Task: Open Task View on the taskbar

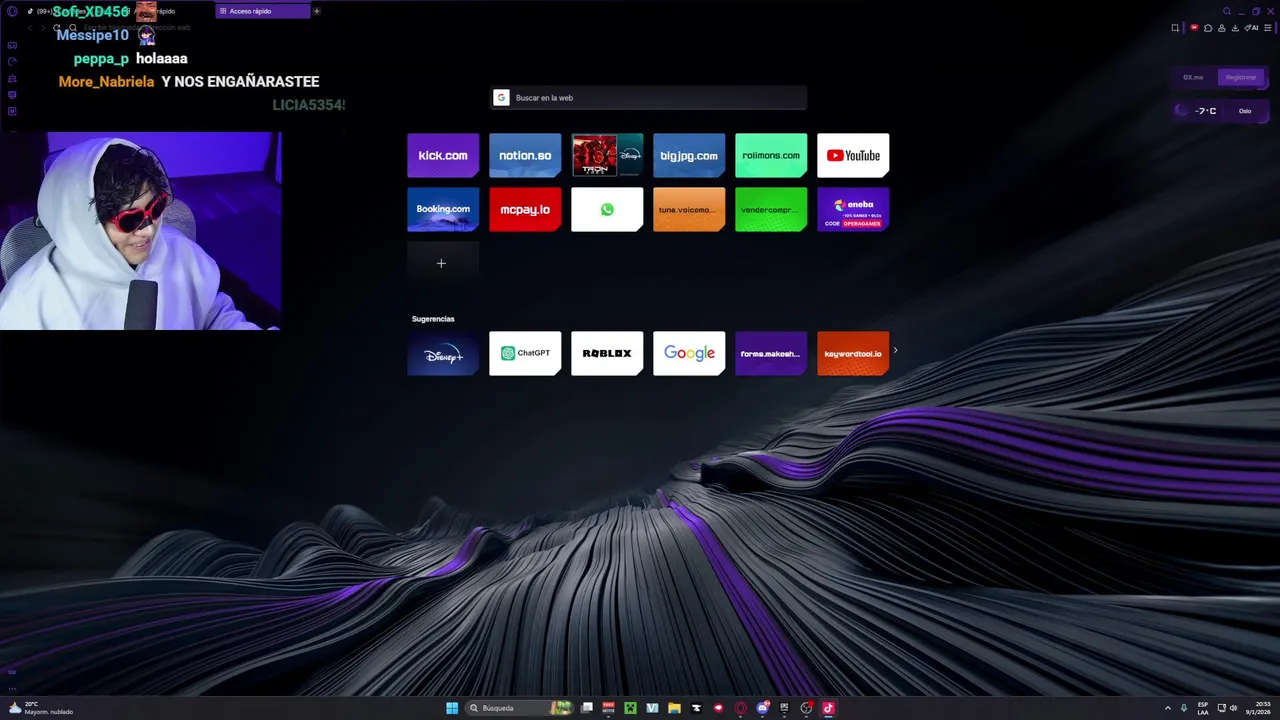Action: [x=587, y=708]
